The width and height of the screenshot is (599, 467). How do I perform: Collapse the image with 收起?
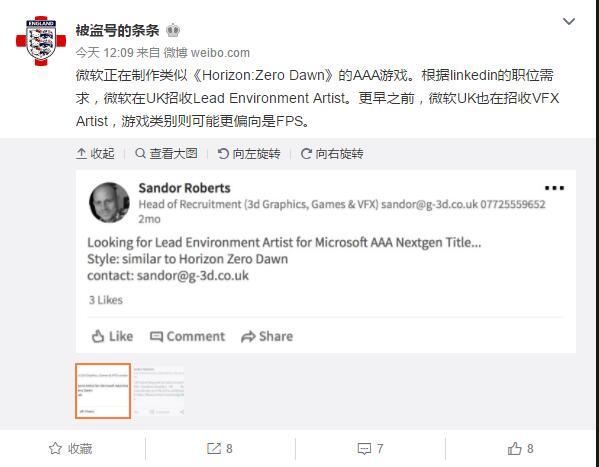coord(96,154)
